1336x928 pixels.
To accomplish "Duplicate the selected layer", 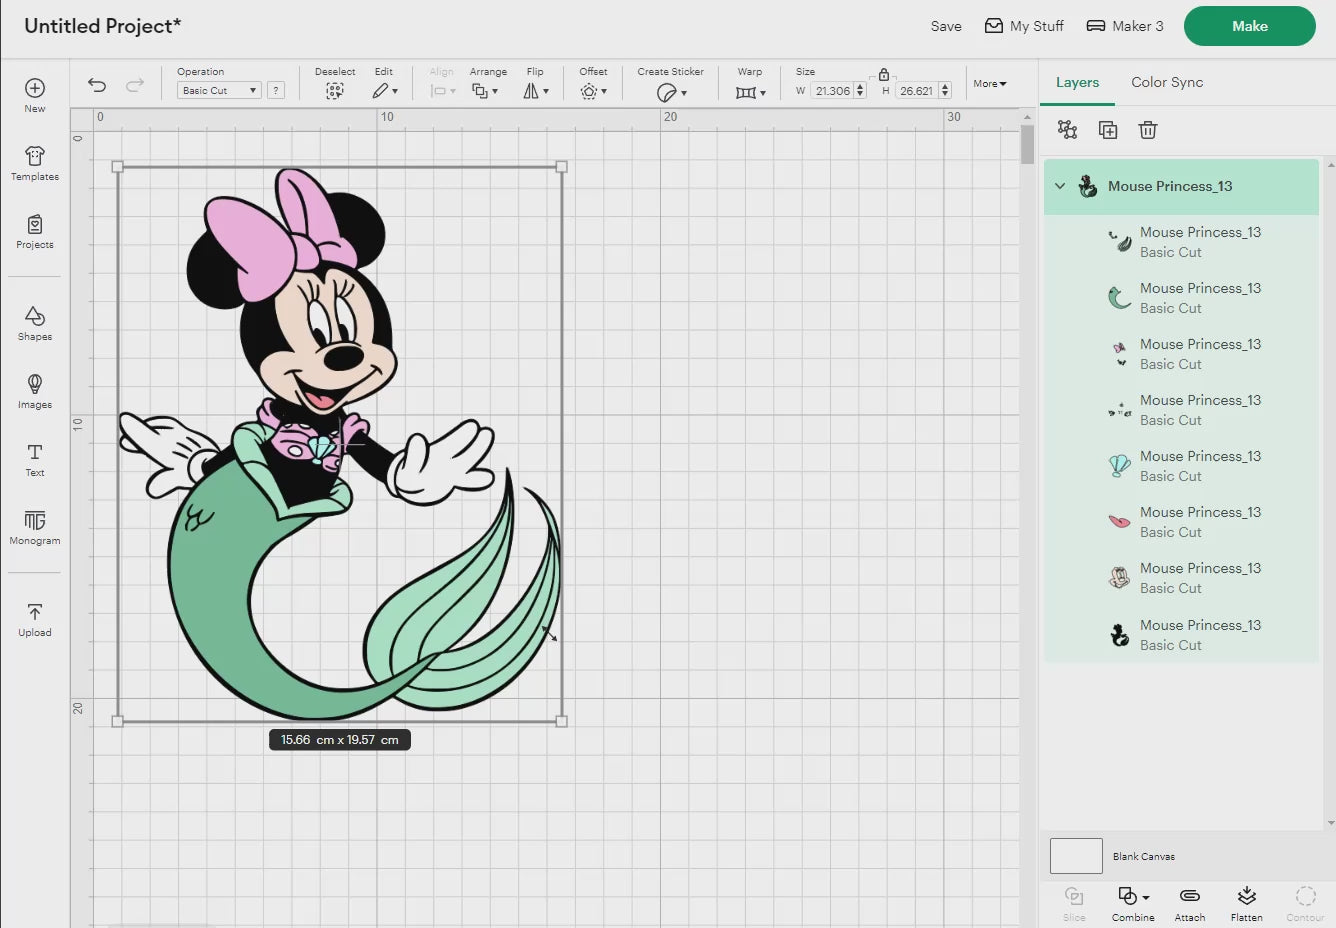I will click(1108, 130).
